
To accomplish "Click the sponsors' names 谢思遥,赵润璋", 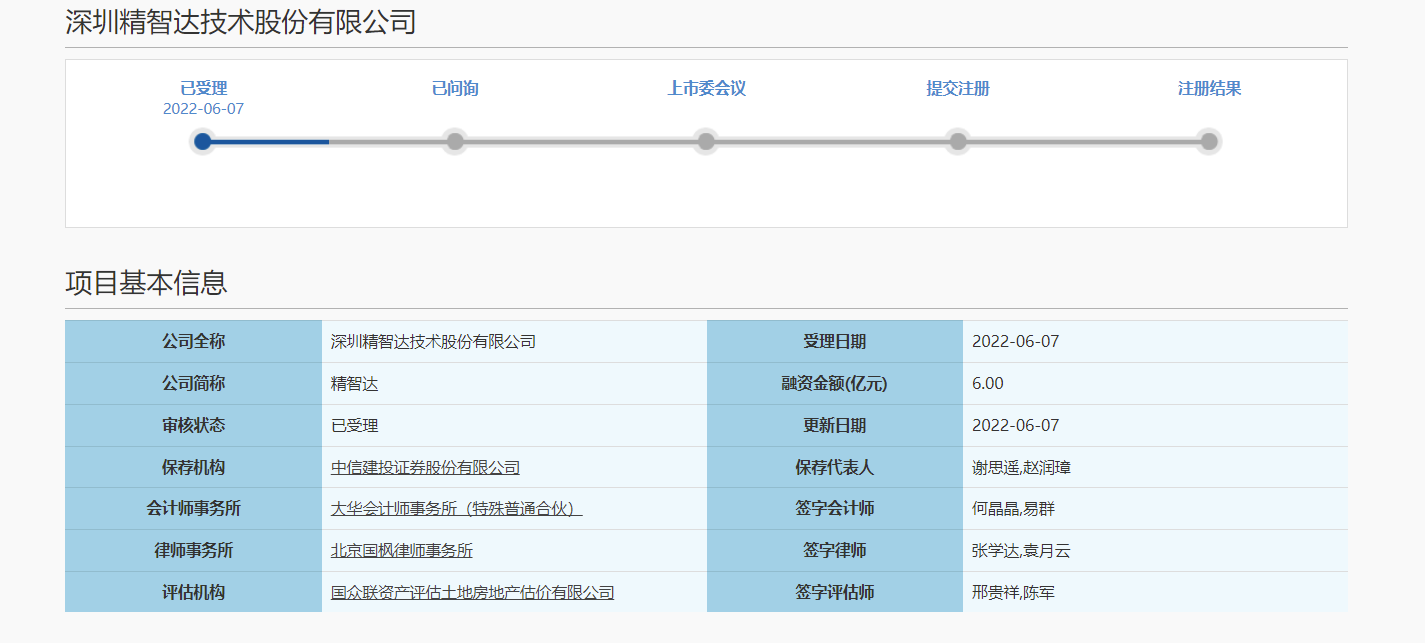I will [1021, 467].
